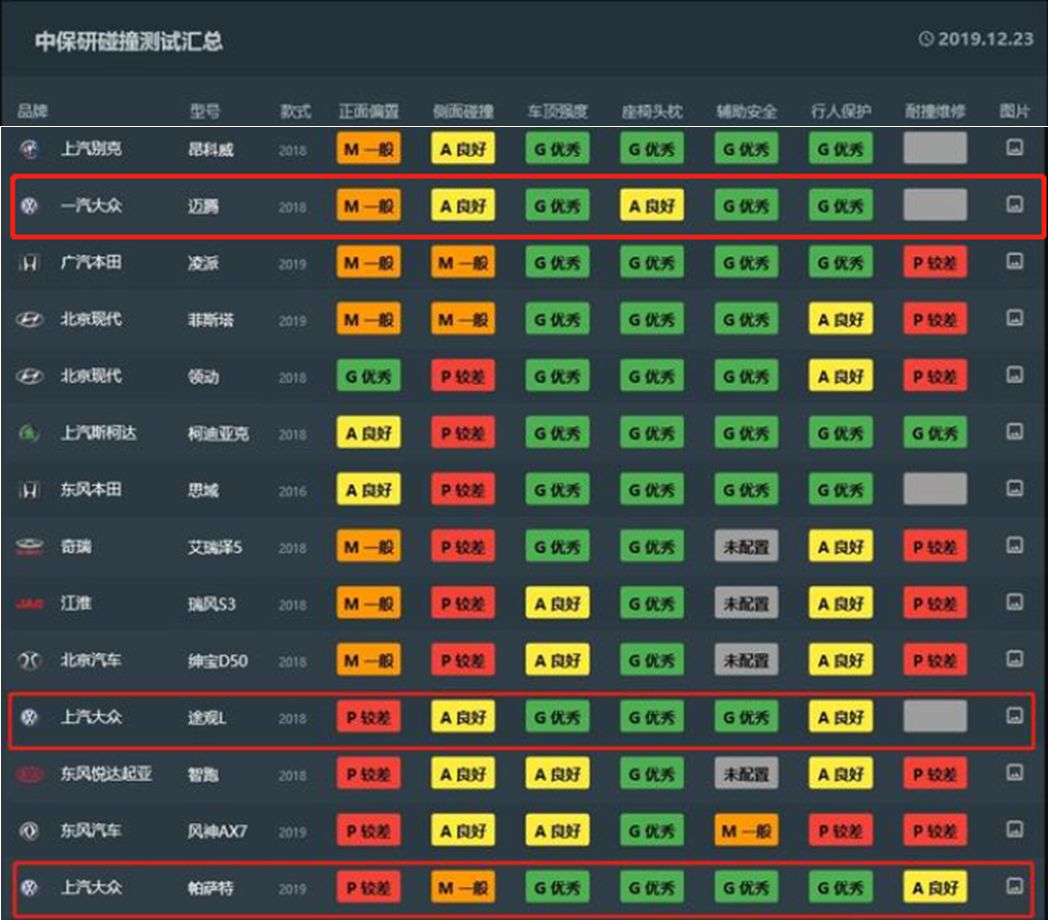This screenshot has height=920, width=1048.
Task: Click 途观L's red 正面偏置 P较差 rating
Action: (368, 717)
